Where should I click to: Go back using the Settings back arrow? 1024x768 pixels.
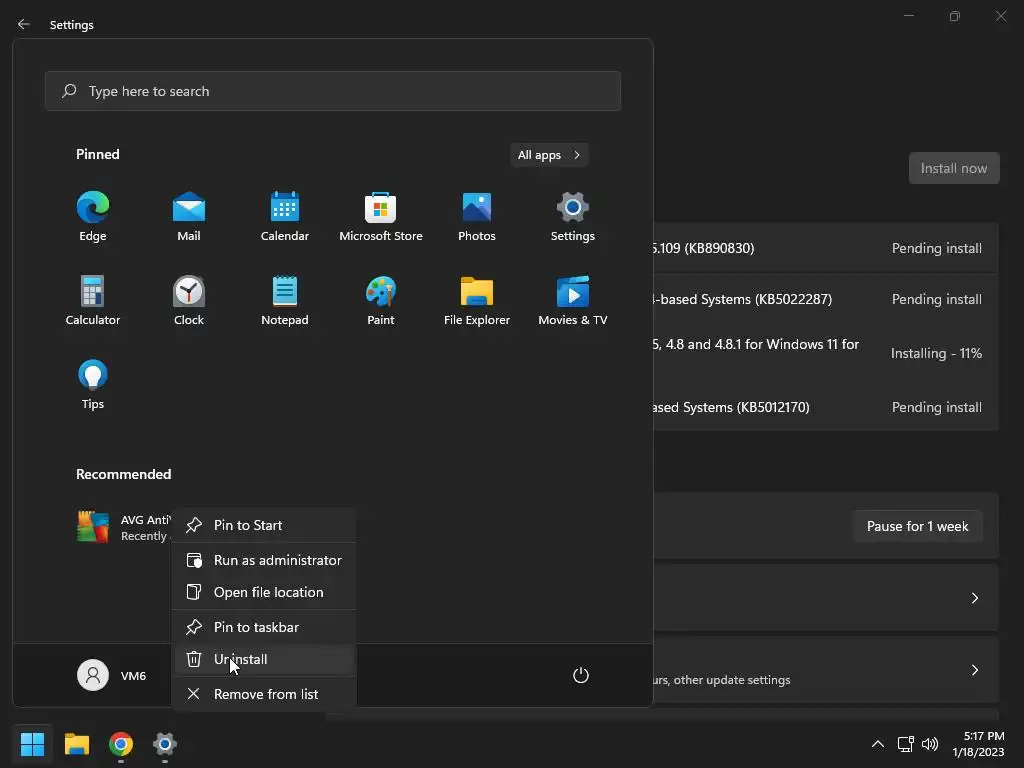click(x=24, y=24)
